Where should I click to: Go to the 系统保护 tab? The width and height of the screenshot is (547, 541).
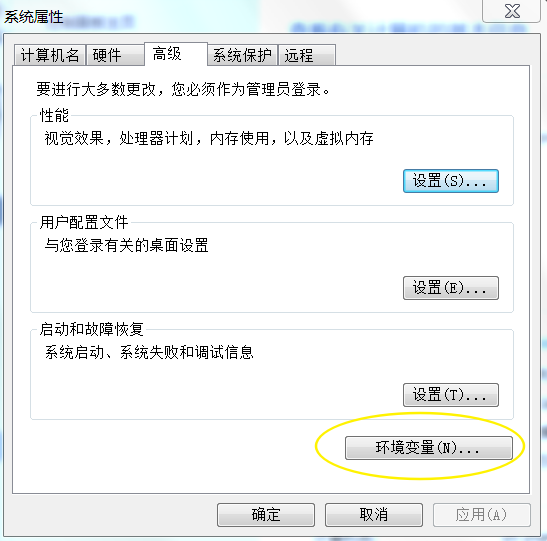[242, 55]
